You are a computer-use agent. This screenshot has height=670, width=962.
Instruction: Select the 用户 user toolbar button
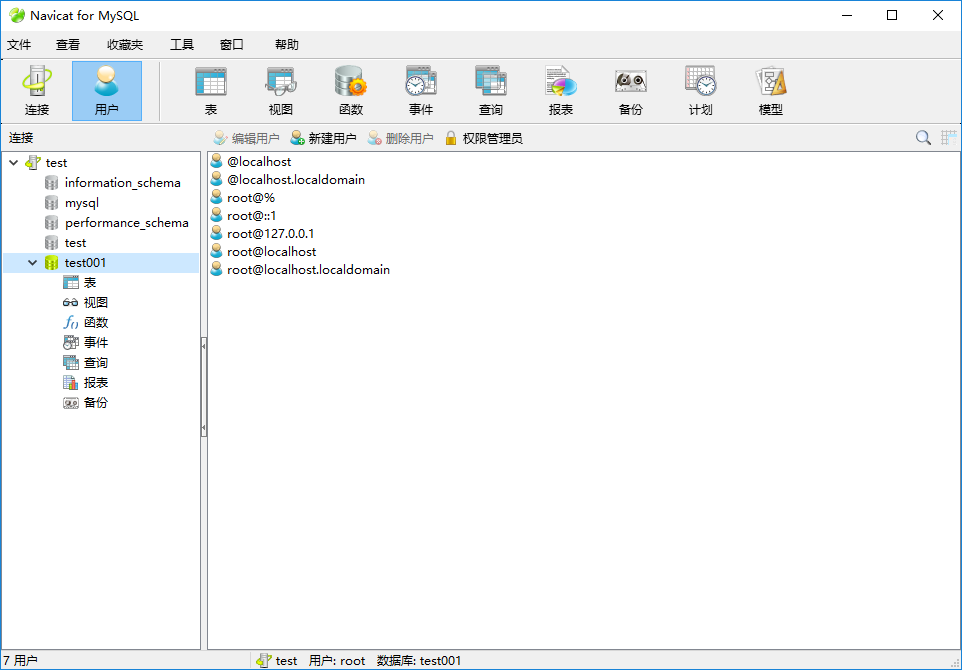point(107,91)
